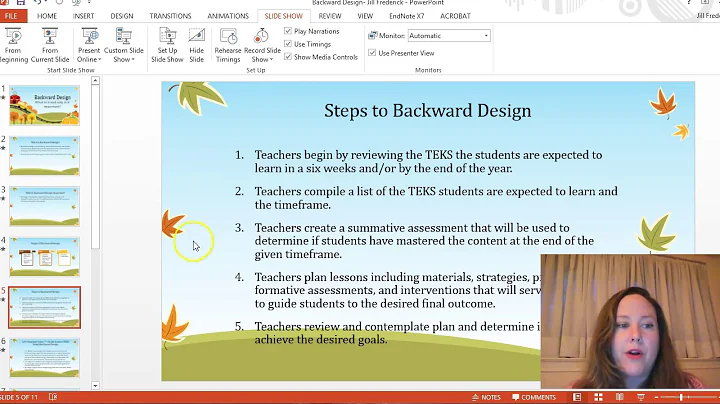Open the Present Online button
This screenshot has width=720, height=404.
pos(89,45)
